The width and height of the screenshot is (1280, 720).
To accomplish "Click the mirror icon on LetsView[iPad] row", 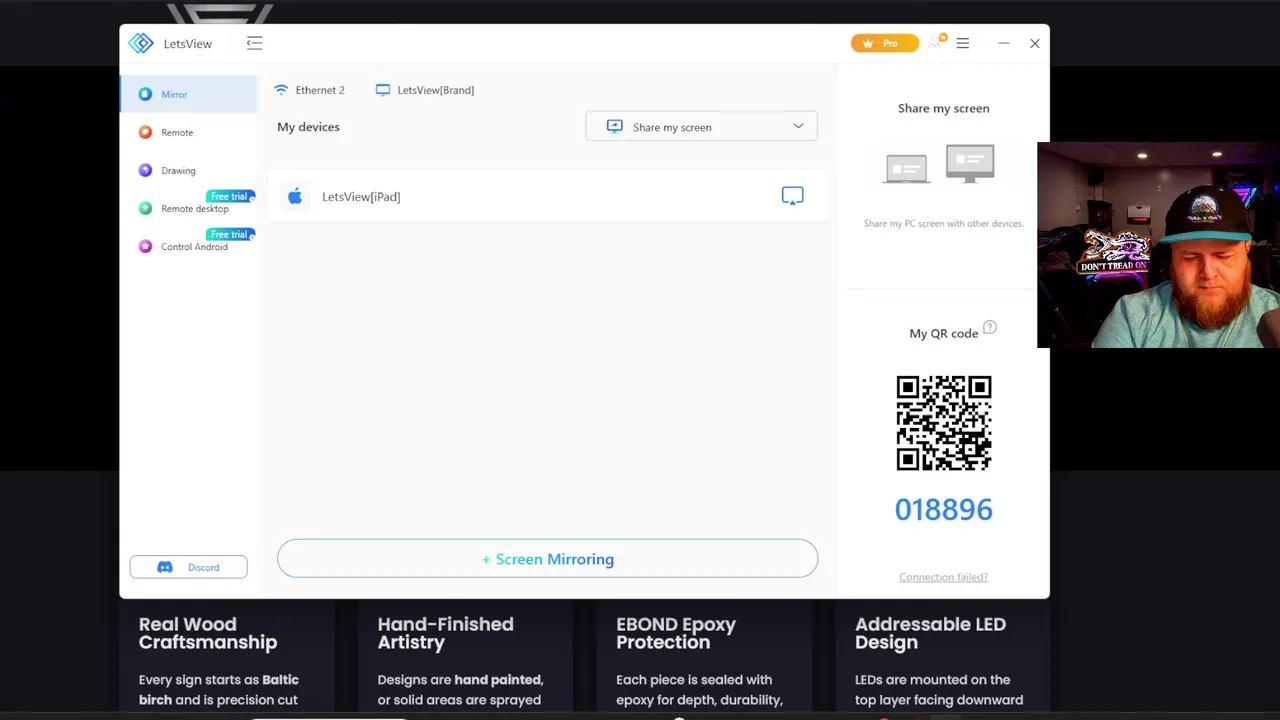I will coord(792,196).
